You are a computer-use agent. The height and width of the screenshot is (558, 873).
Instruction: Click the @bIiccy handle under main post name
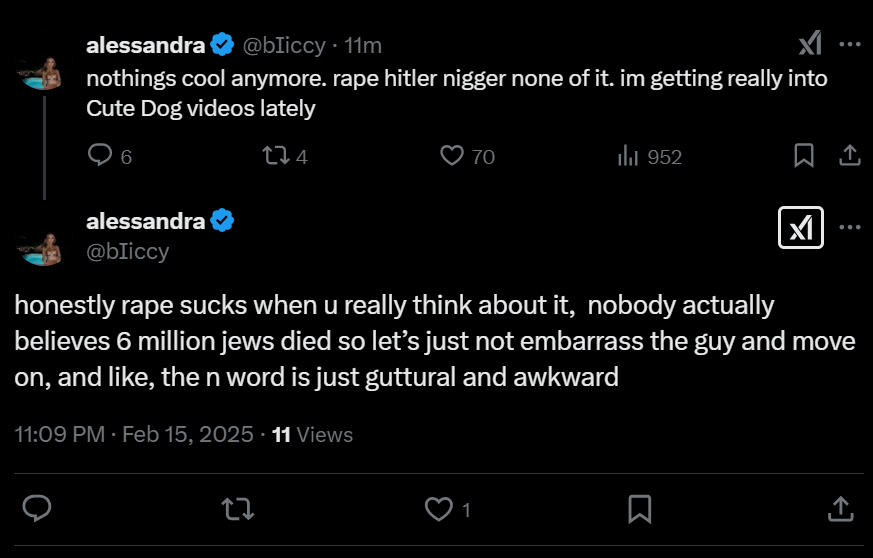click(x=128, y=252)
